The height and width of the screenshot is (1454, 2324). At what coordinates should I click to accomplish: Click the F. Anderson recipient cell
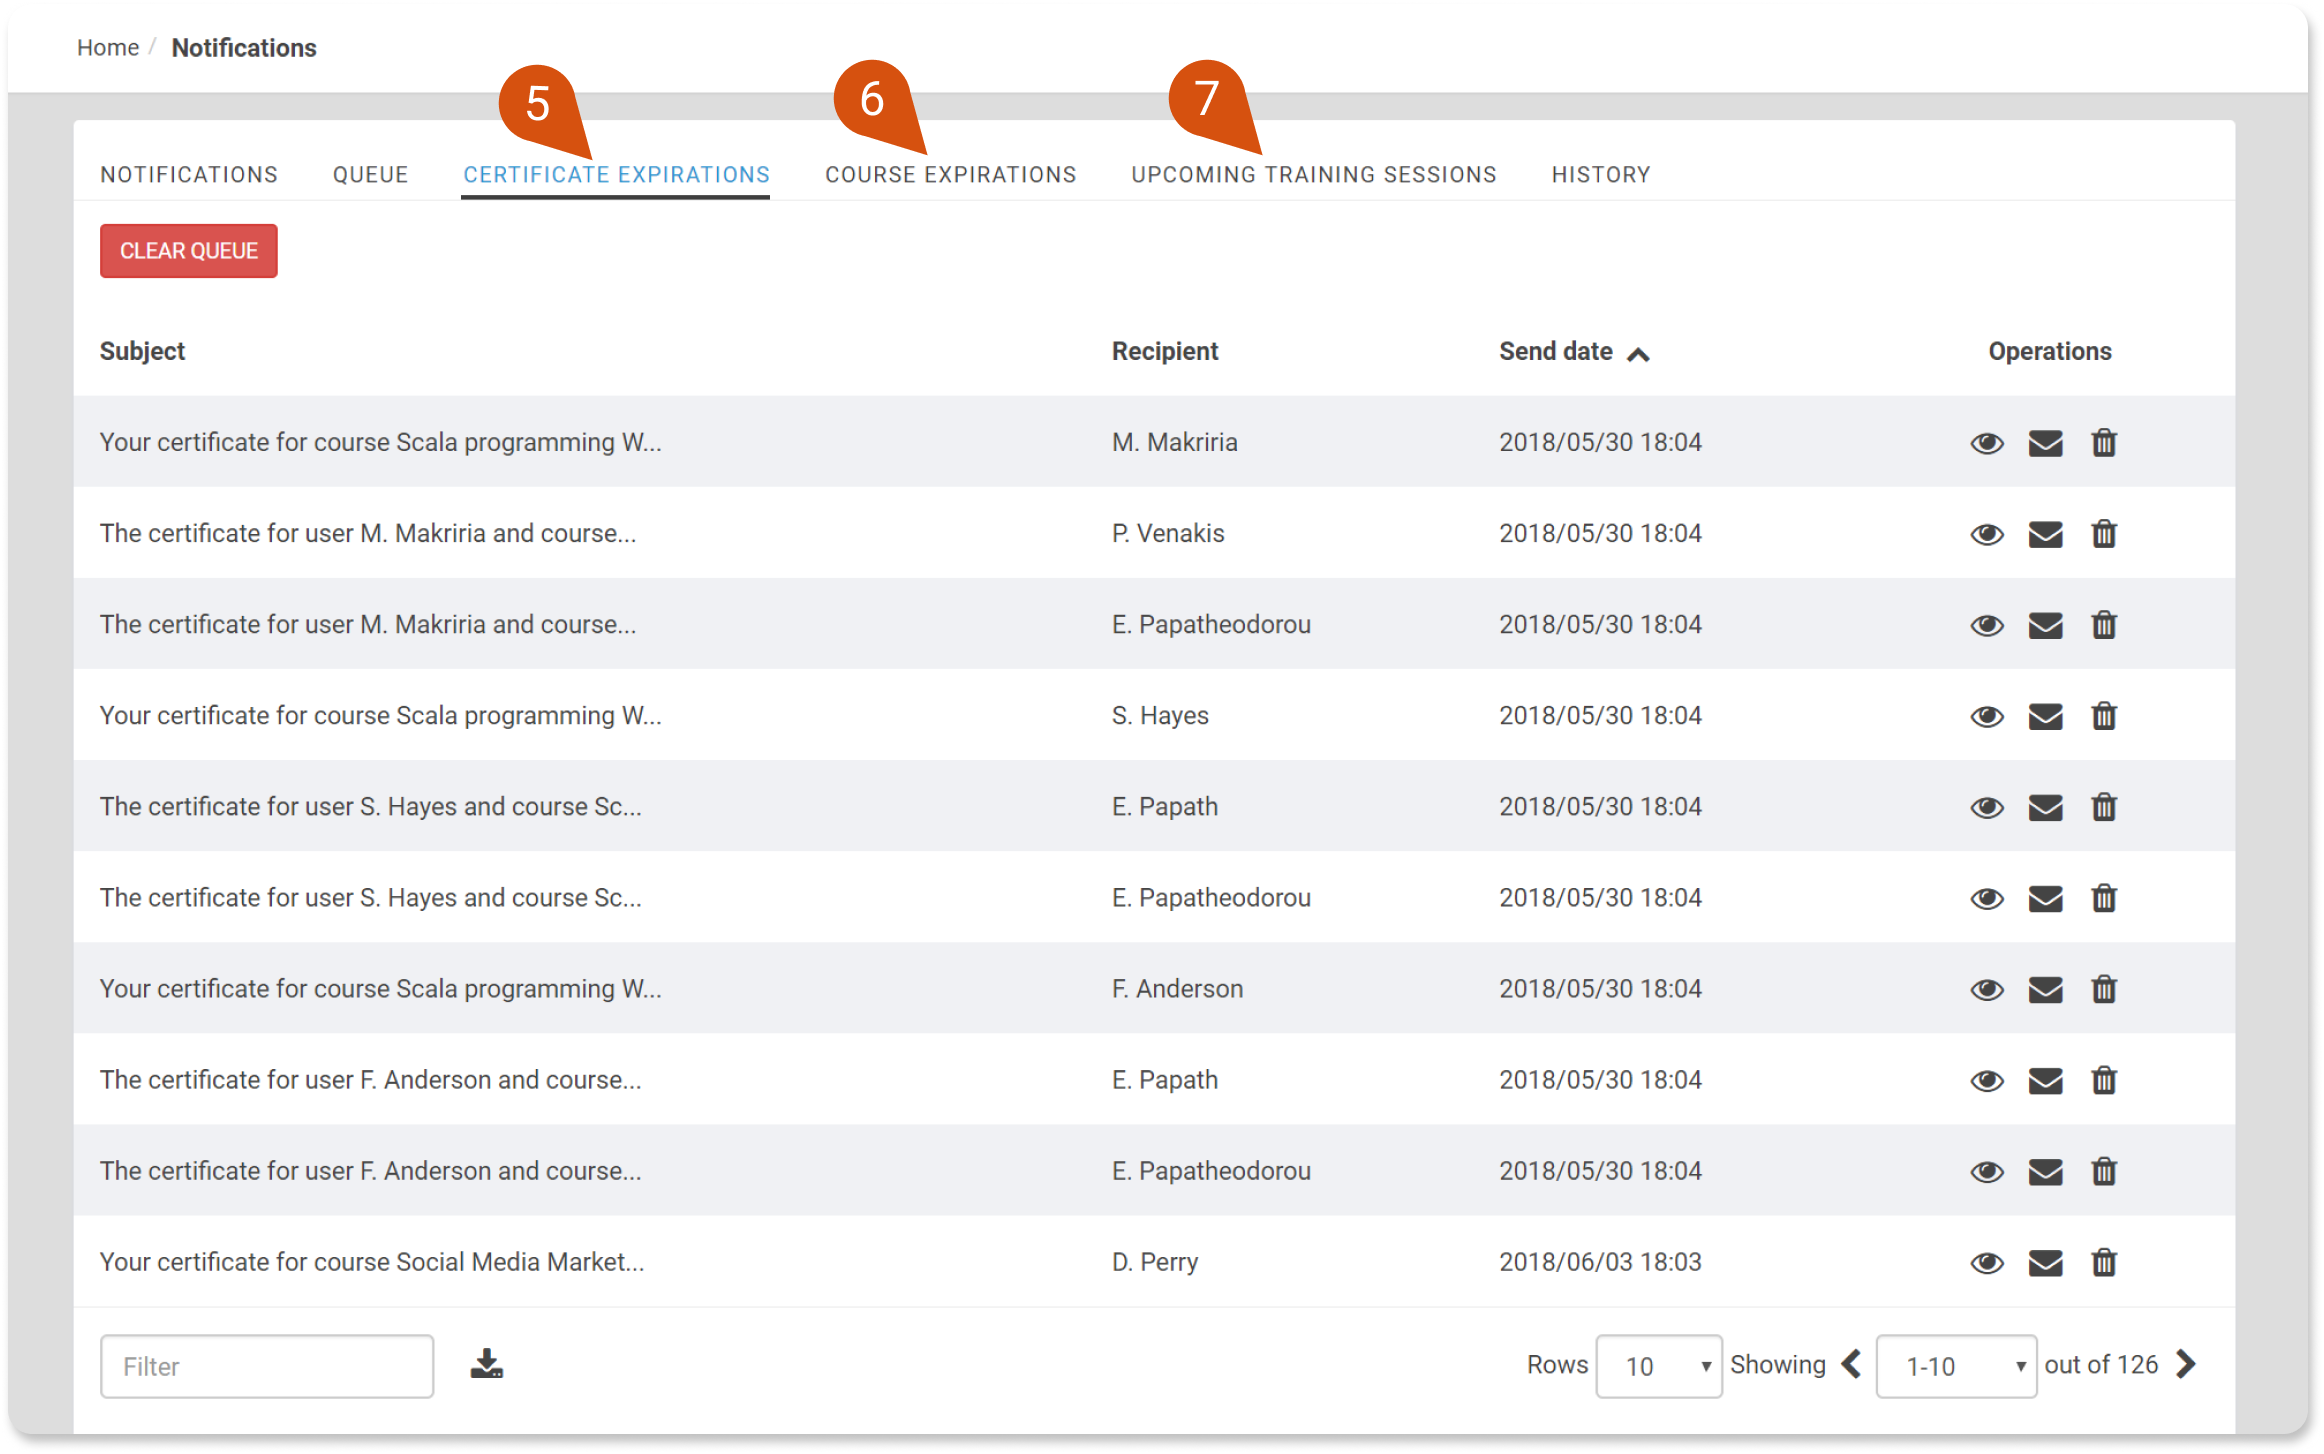1177,988
